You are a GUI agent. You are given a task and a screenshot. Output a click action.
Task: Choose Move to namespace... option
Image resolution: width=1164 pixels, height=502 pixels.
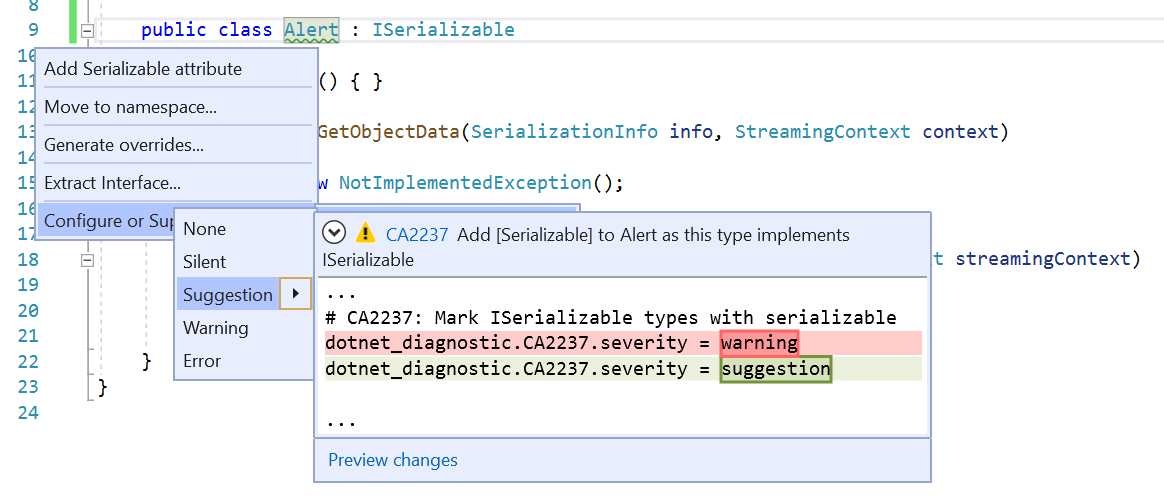tap(177, 107)
